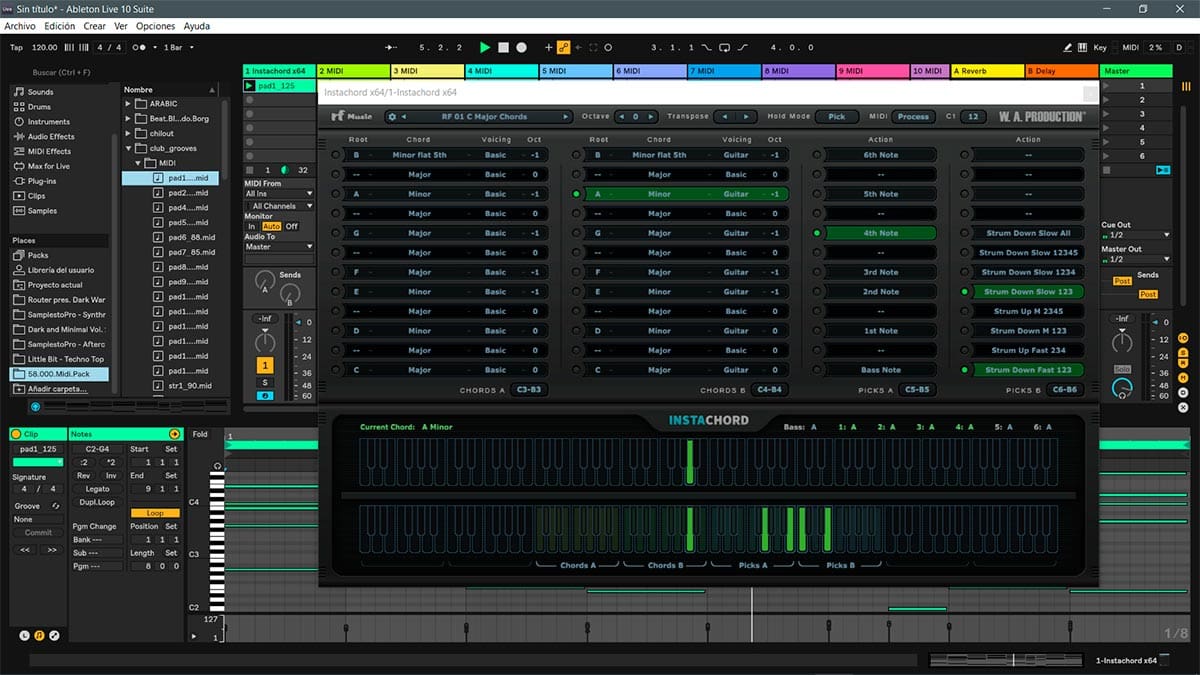Click the Tap tempo button
Viewport: 1200px width, 675px height.
point(16,47)
